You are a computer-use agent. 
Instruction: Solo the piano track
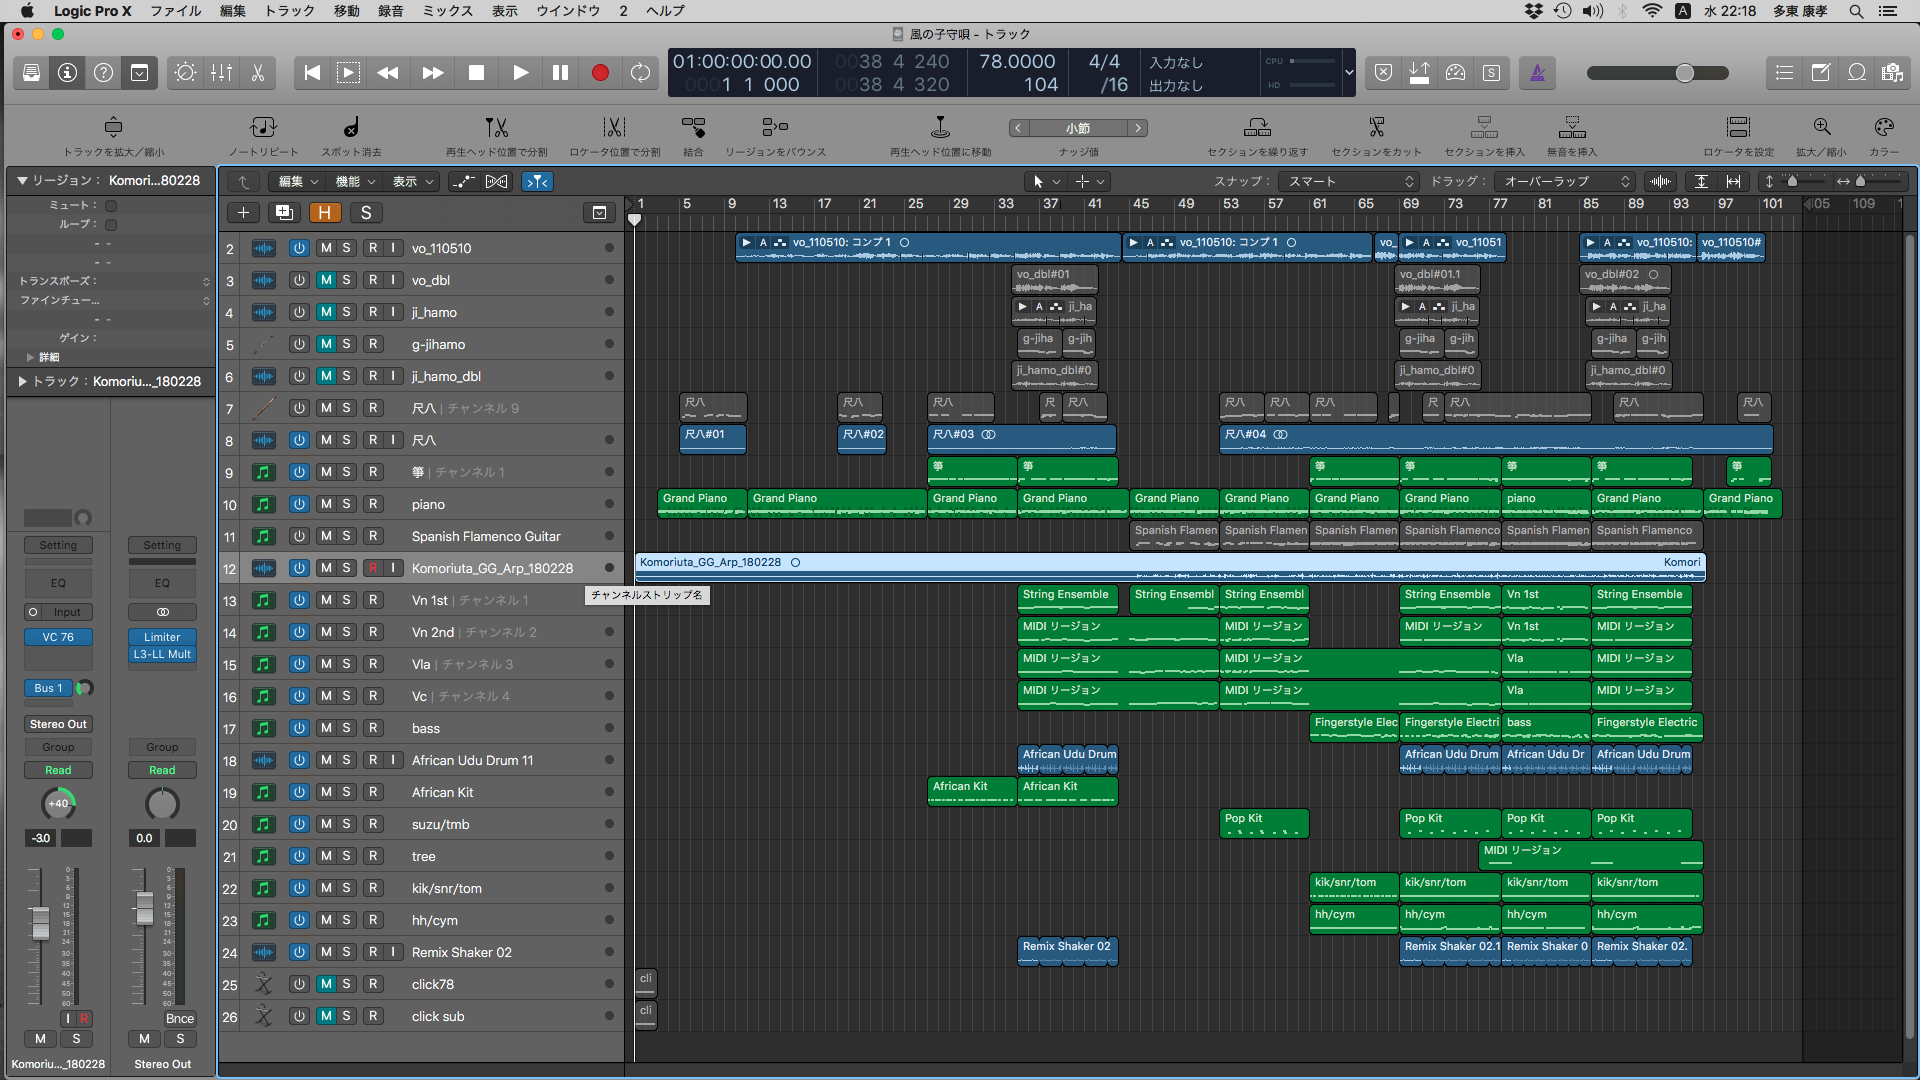[x=347, y=504]
